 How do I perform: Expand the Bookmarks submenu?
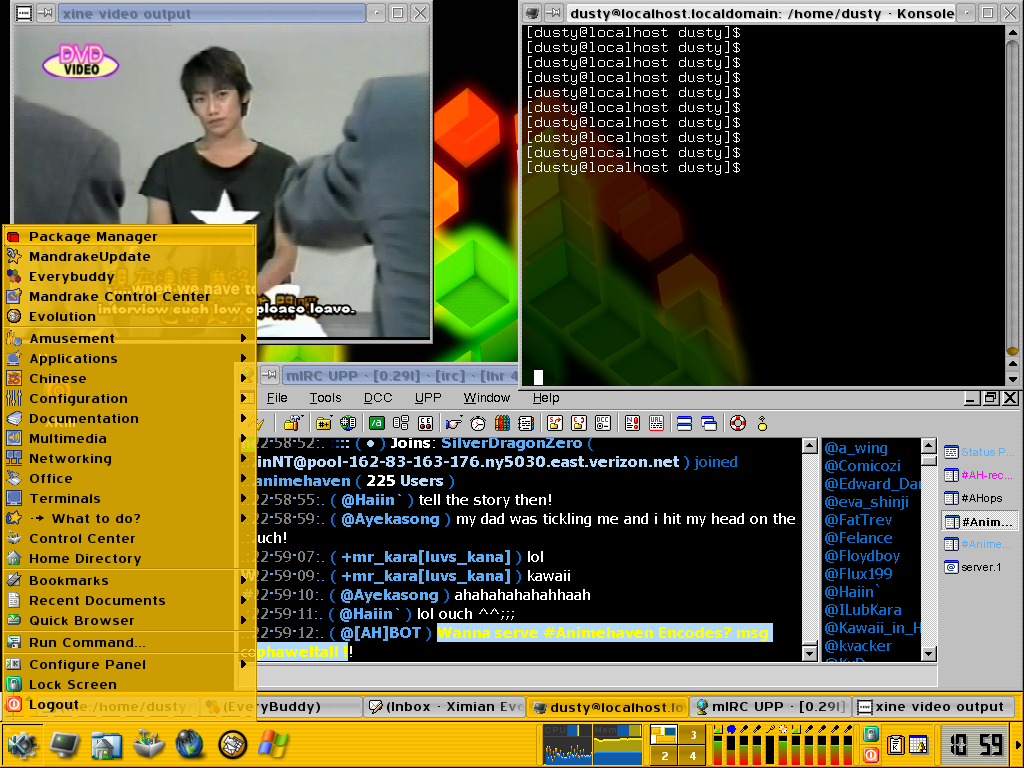tap(129, 581)
